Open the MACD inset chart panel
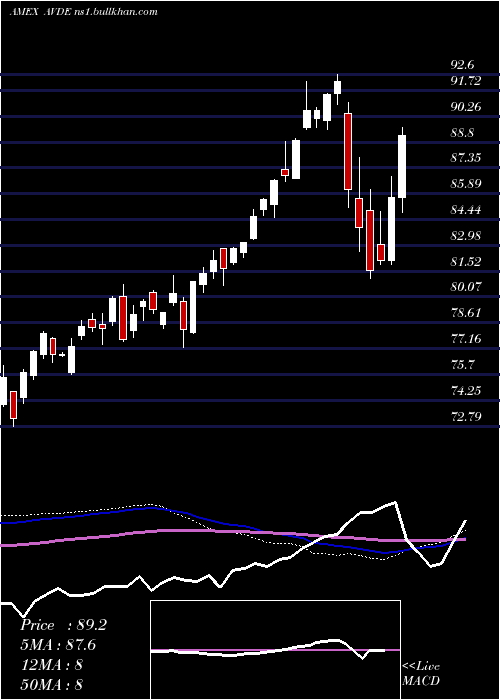This screenshot has width=500, height=700. (275, 650)
